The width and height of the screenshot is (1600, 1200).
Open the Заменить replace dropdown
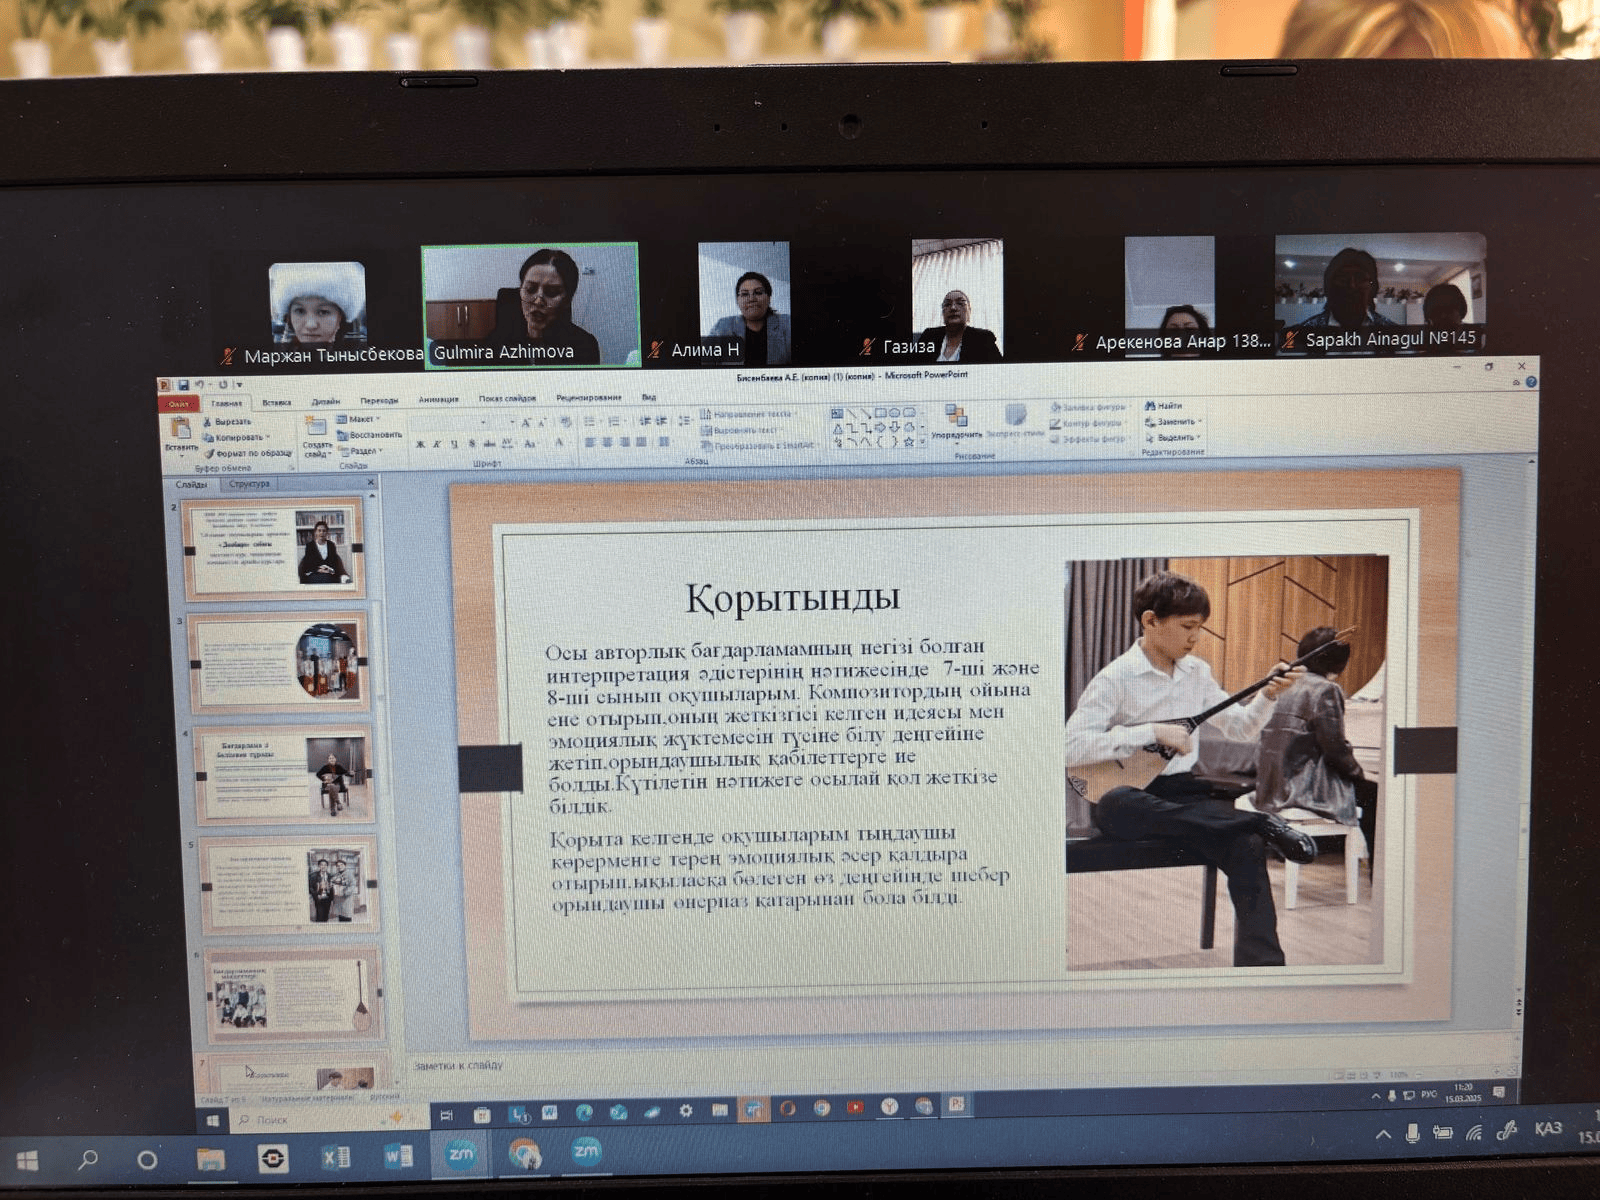click(1176, 422)
